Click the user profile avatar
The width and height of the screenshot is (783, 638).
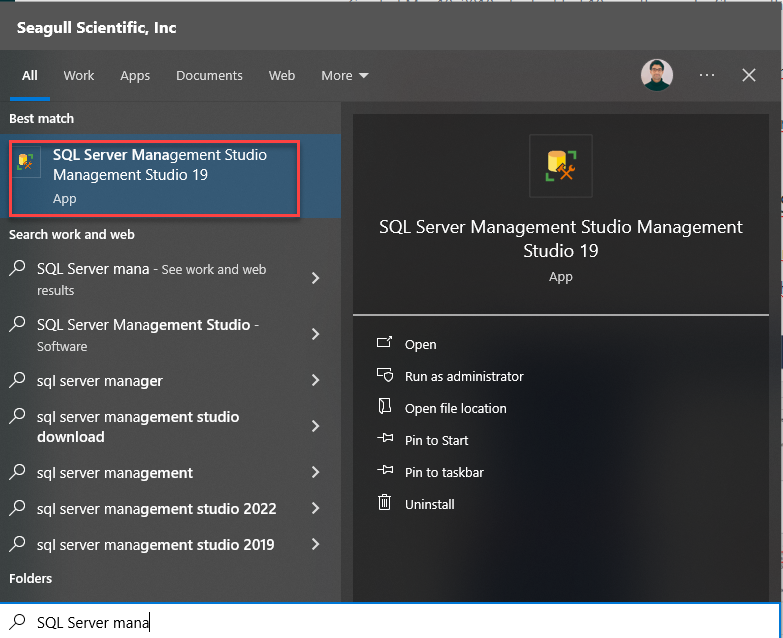coord(657,75)
